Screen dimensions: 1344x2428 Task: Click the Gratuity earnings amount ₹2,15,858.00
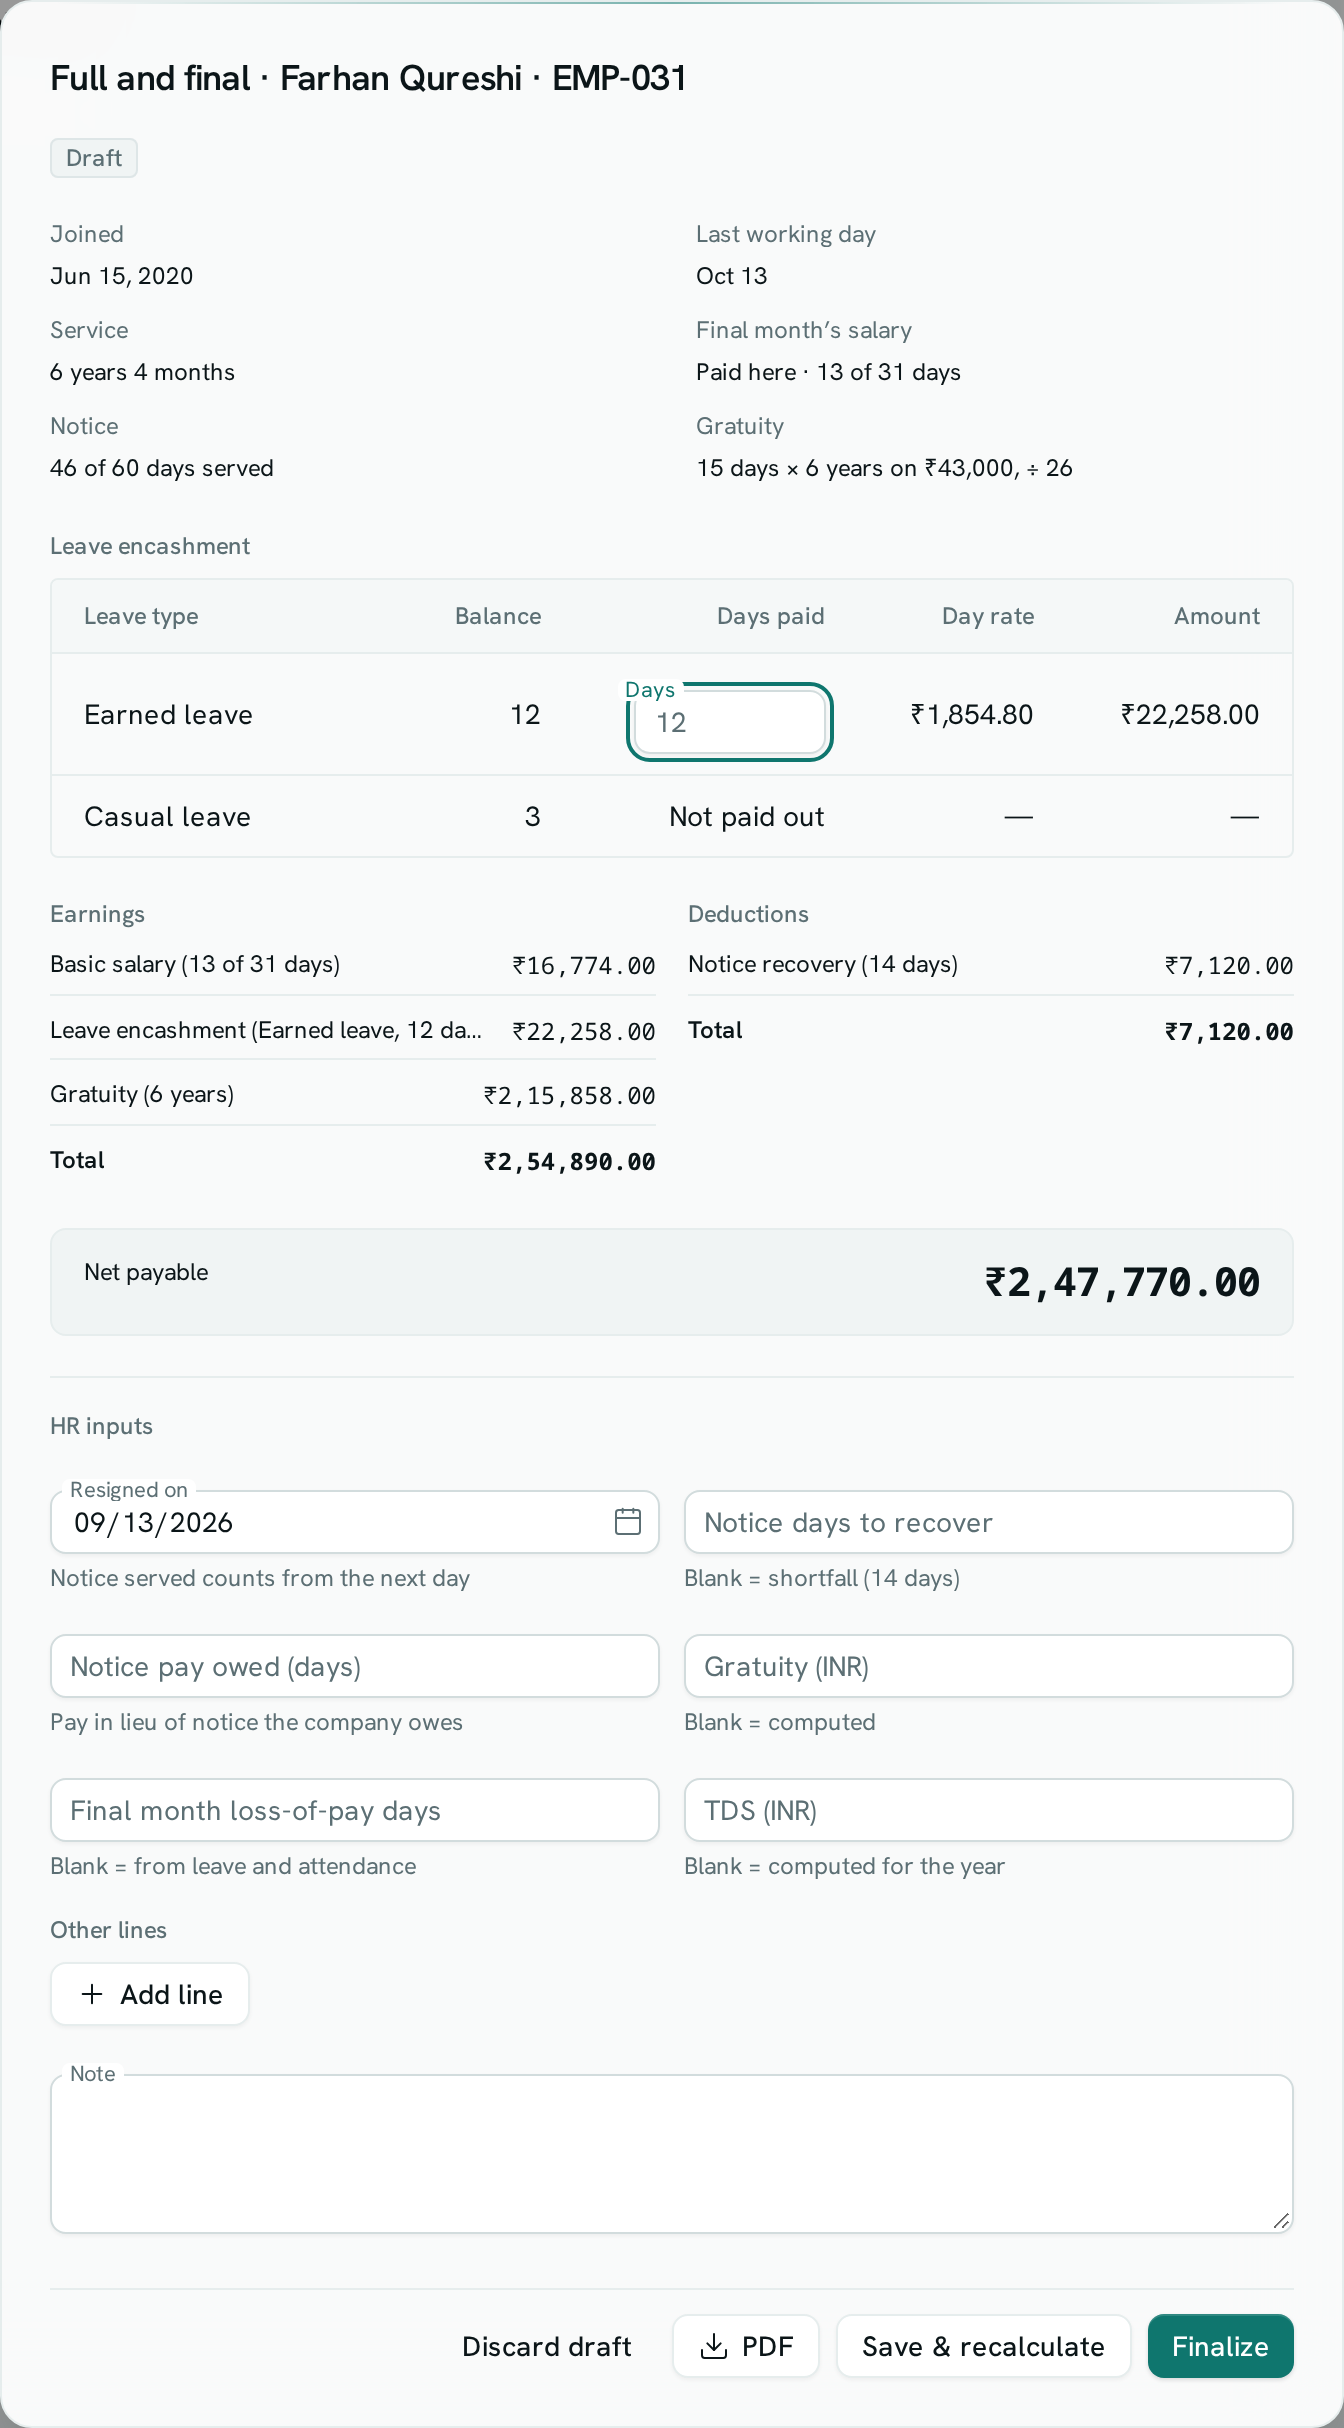tap(569, 1095)
